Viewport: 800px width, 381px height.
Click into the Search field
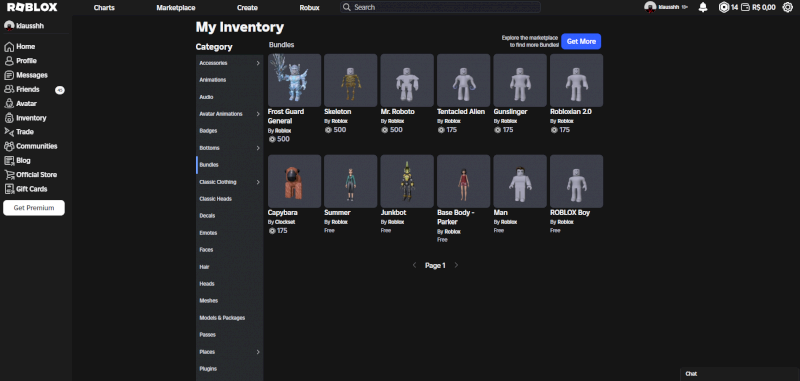pos(440,7)
